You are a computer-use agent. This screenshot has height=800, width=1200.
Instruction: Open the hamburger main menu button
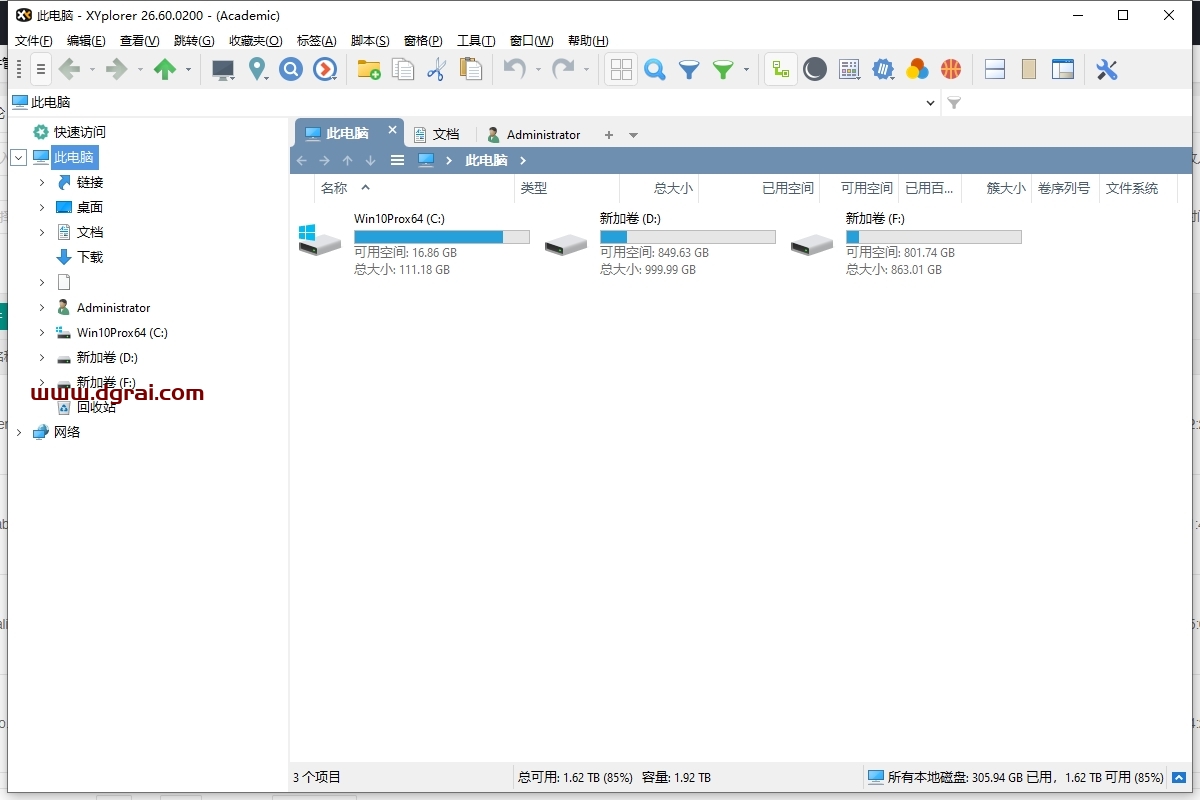41,70
